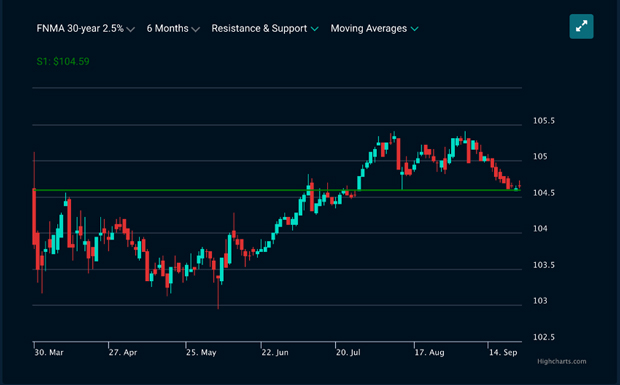
Task: Open the Highcharts.com credit link
Action: (561, 361)
